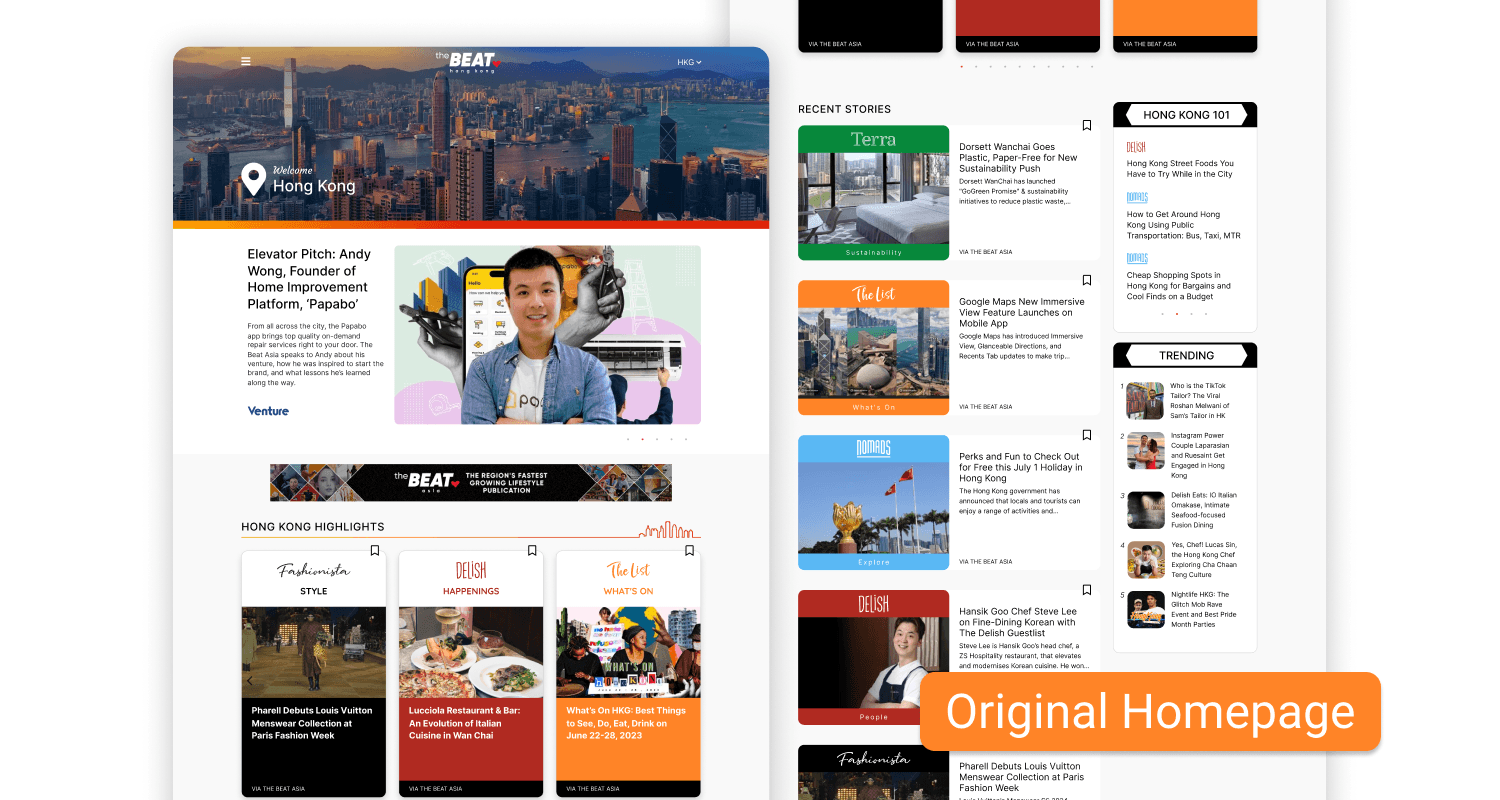The image size is (1500, 800).
Task: Open trending TikTok Tailor Roshan Melwani story
Action: point(1198,400)
